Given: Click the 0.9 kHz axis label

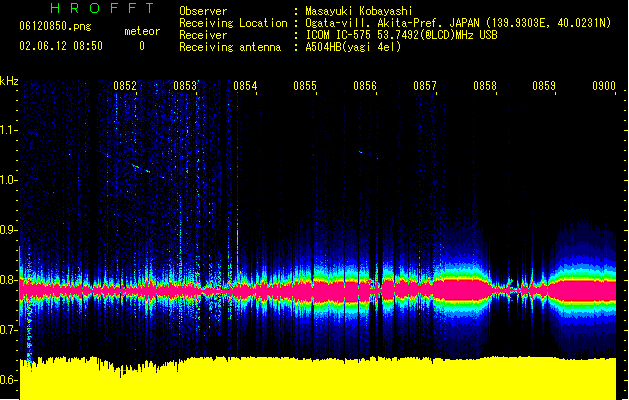Looking at the screenshot, I should tap(9, 230).
